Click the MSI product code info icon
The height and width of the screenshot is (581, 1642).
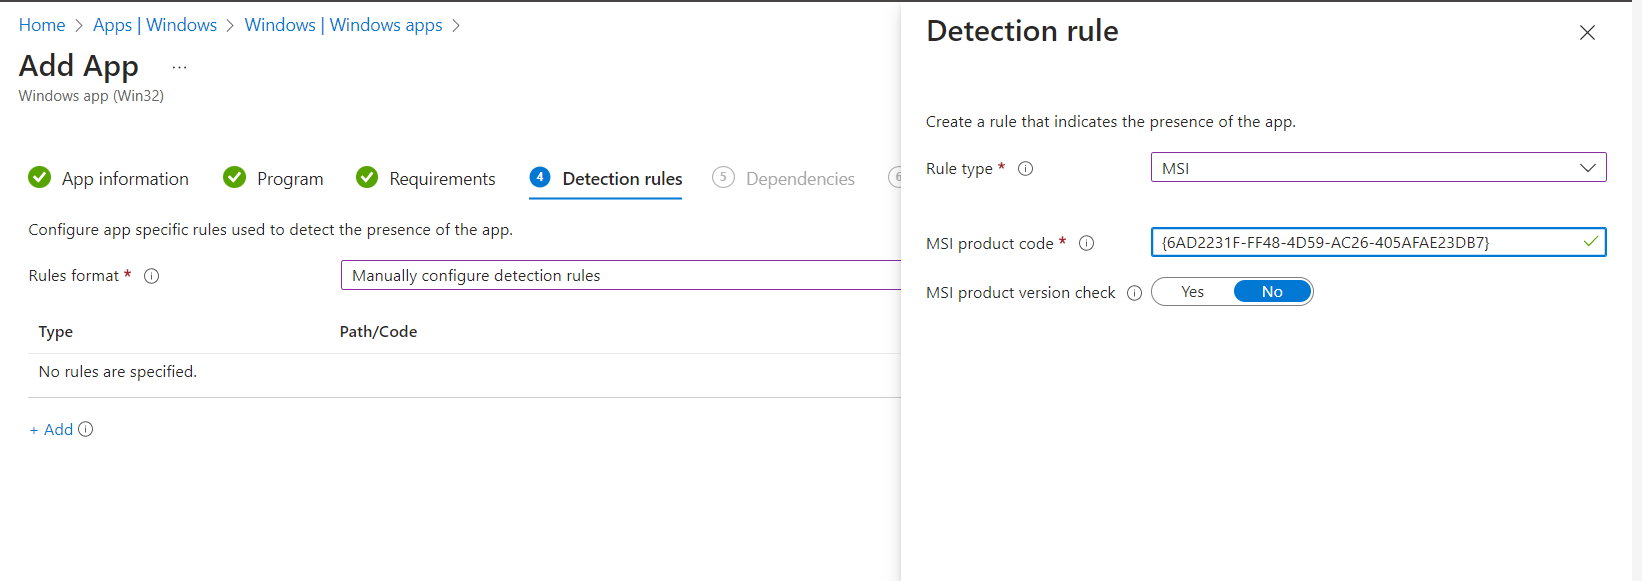1086,243
